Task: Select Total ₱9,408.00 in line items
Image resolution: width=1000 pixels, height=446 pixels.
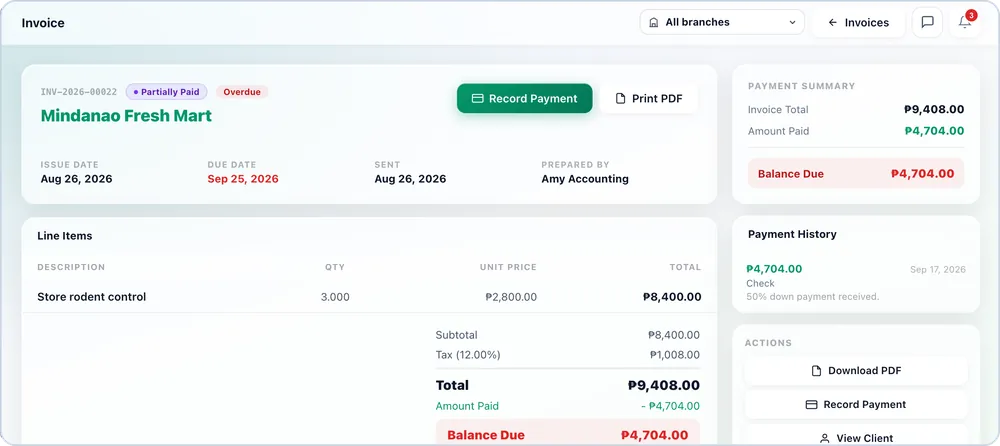Action: [x=663, y=385]
